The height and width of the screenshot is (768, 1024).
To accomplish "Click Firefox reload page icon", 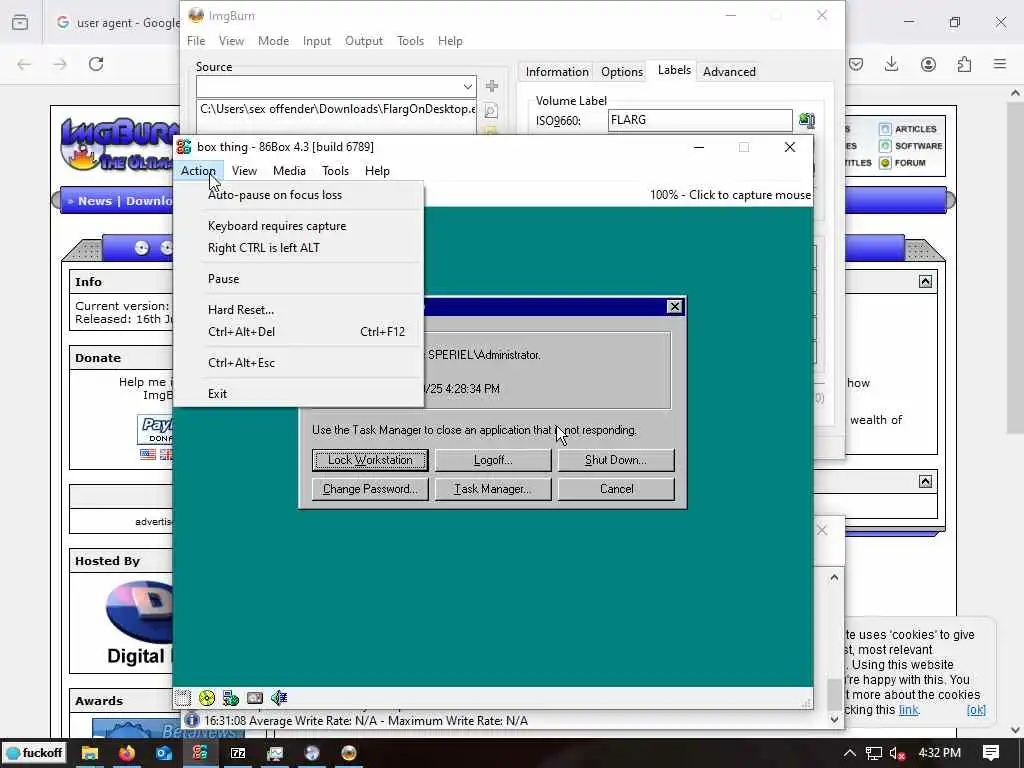I will (96, 64).
